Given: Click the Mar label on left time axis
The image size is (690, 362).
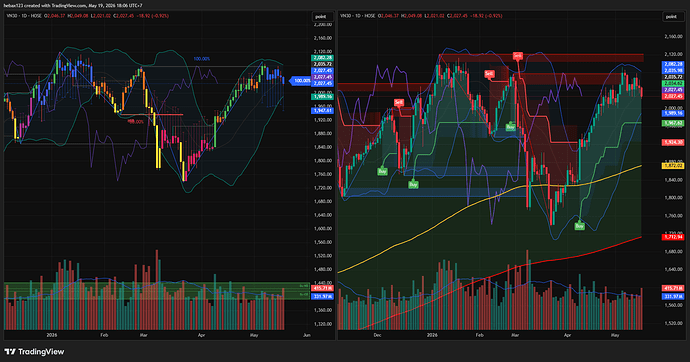Looking at the screenshot, I should [x=143, y=335].
